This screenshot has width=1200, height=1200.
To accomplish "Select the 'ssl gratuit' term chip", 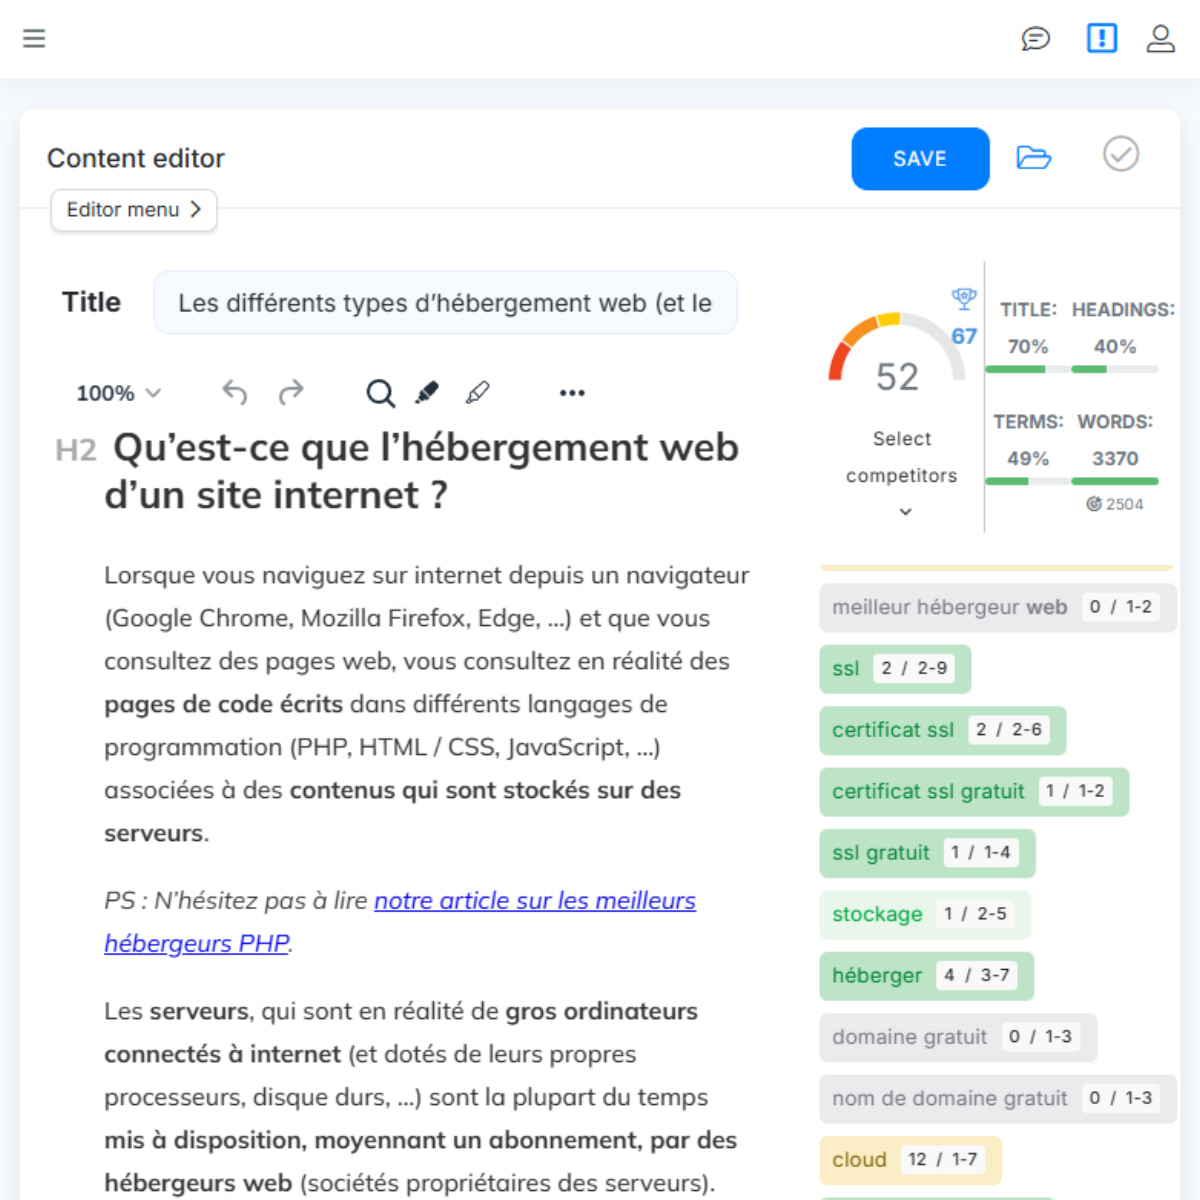I will pyautogui.click(x=927, y=853).
